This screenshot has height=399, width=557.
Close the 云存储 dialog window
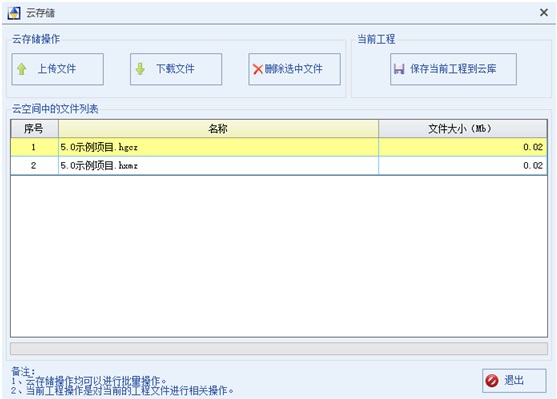coord(544,13)
